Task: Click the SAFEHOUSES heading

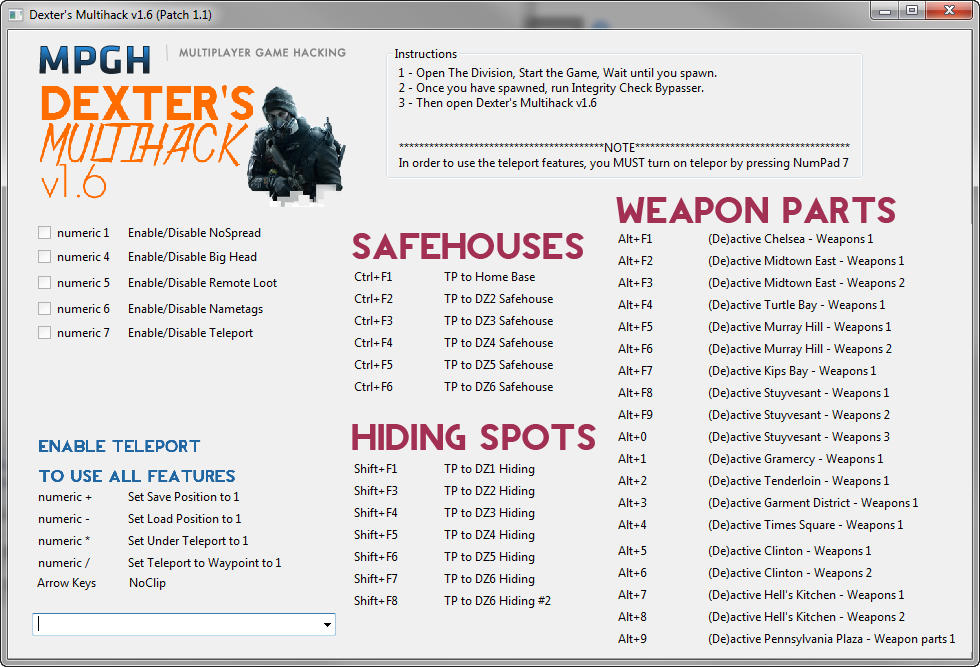Action: pos(467,247)
